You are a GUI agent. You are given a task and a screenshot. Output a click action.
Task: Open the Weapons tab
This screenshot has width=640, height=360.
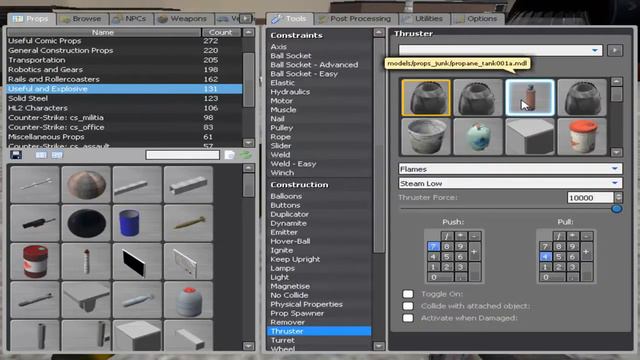tap(183, 19)
